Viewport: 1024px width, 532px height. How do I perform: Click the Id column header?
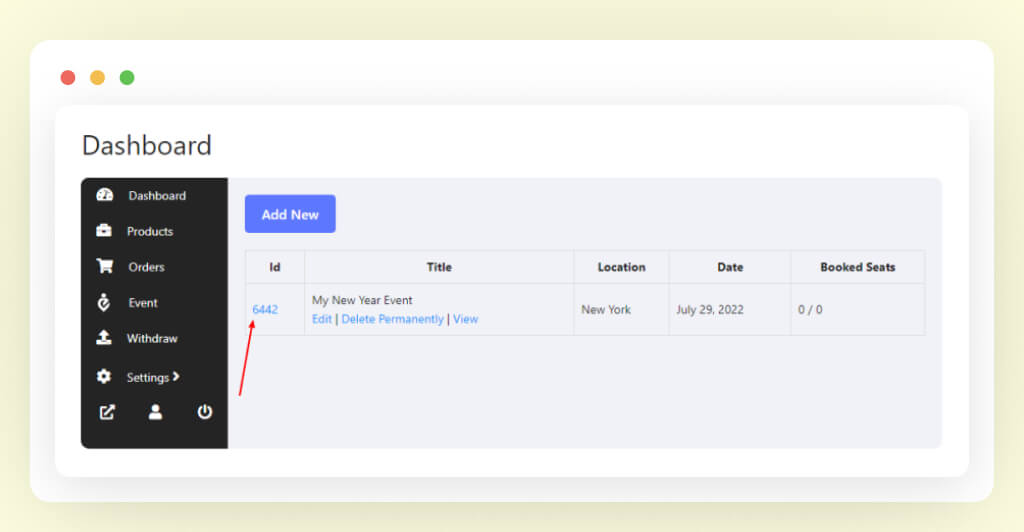(275, 267)
